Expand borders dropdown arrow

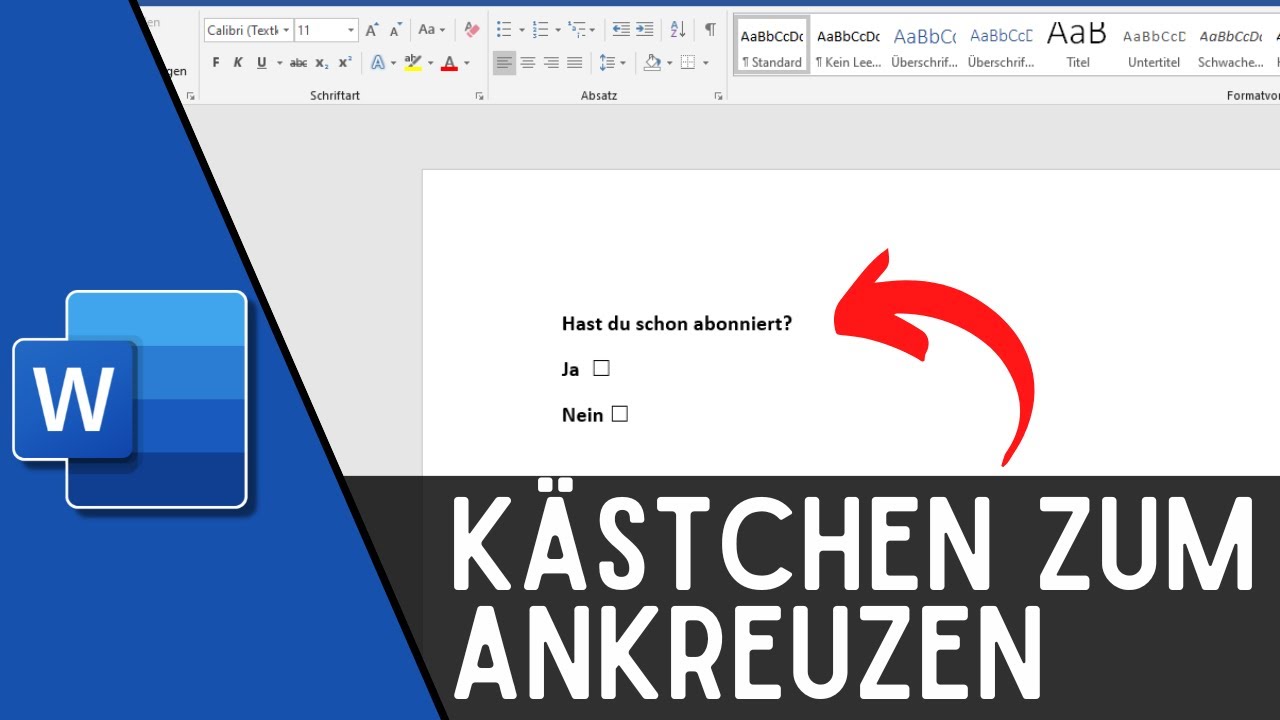(x=705, y=63)
